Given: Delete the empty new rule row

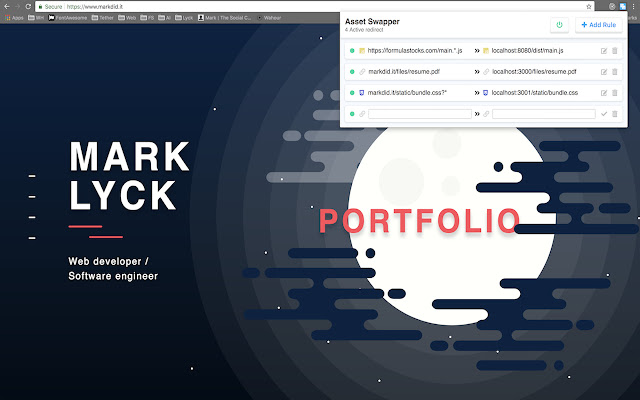Looking at the screenshot, I should tap(615, 114).
